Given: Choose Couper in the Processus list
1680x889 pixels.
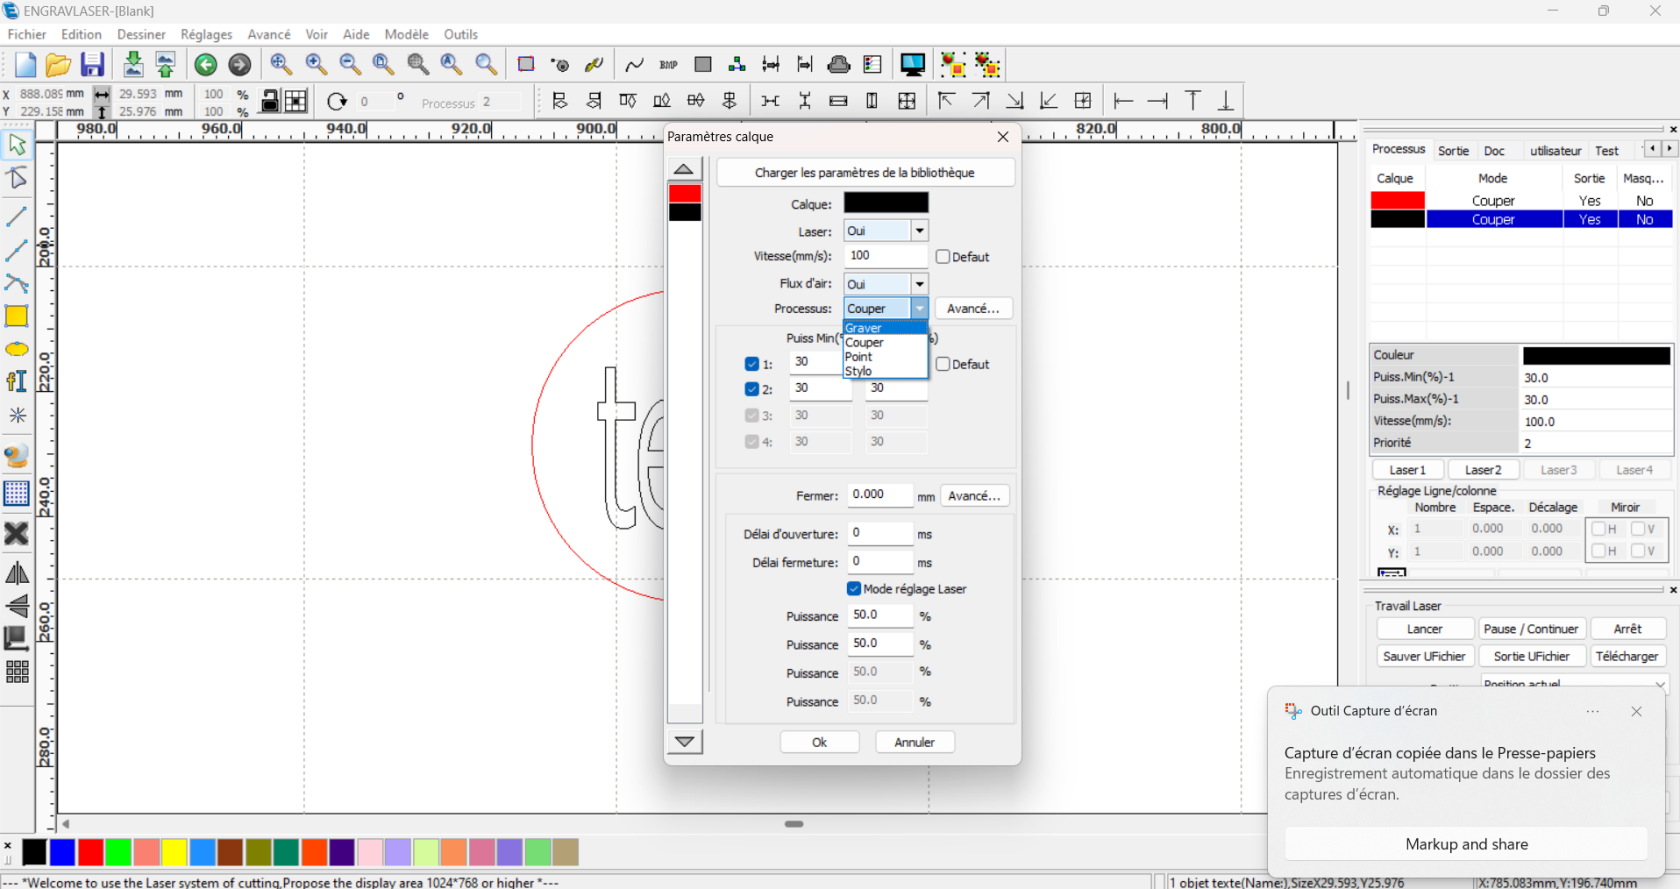Looking at the screenshot, I should point(885,342).
